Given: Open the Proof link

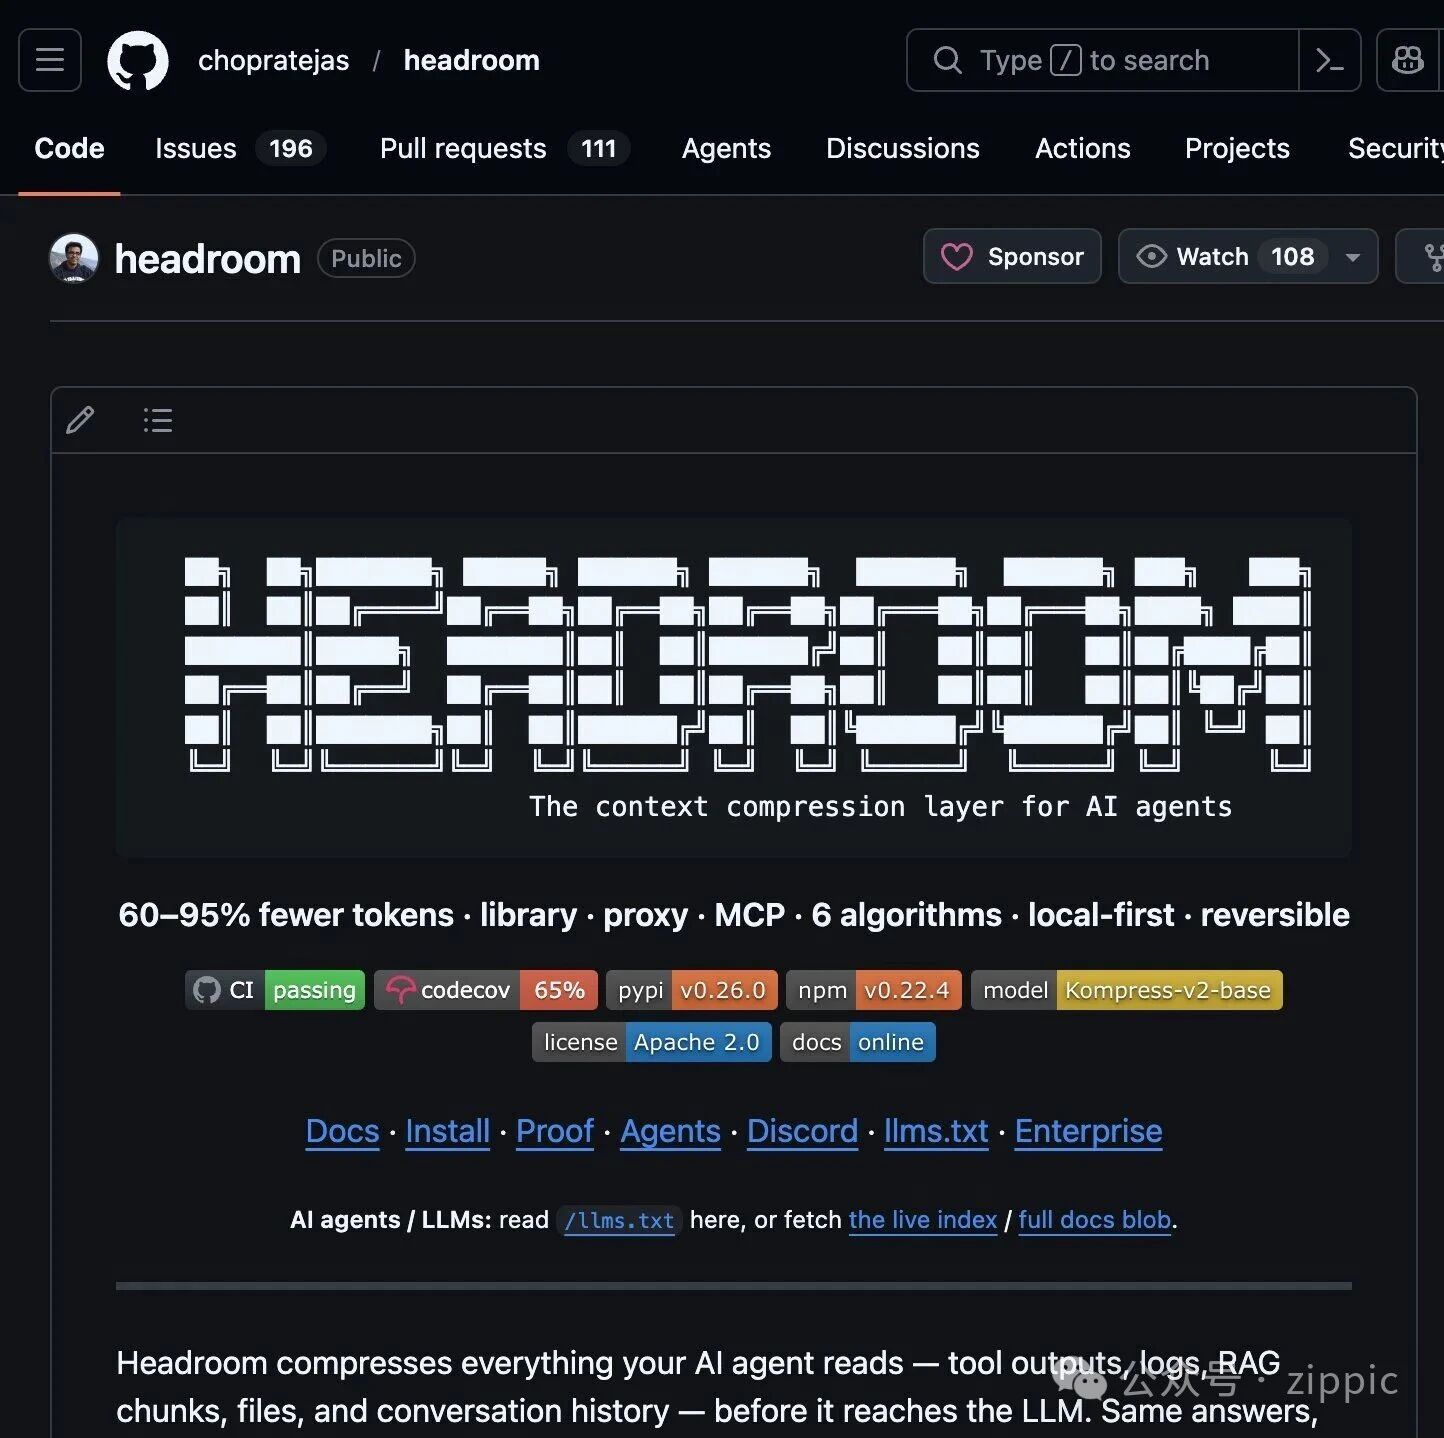Looking at the screenshot, I should [x=555, y=1131].
